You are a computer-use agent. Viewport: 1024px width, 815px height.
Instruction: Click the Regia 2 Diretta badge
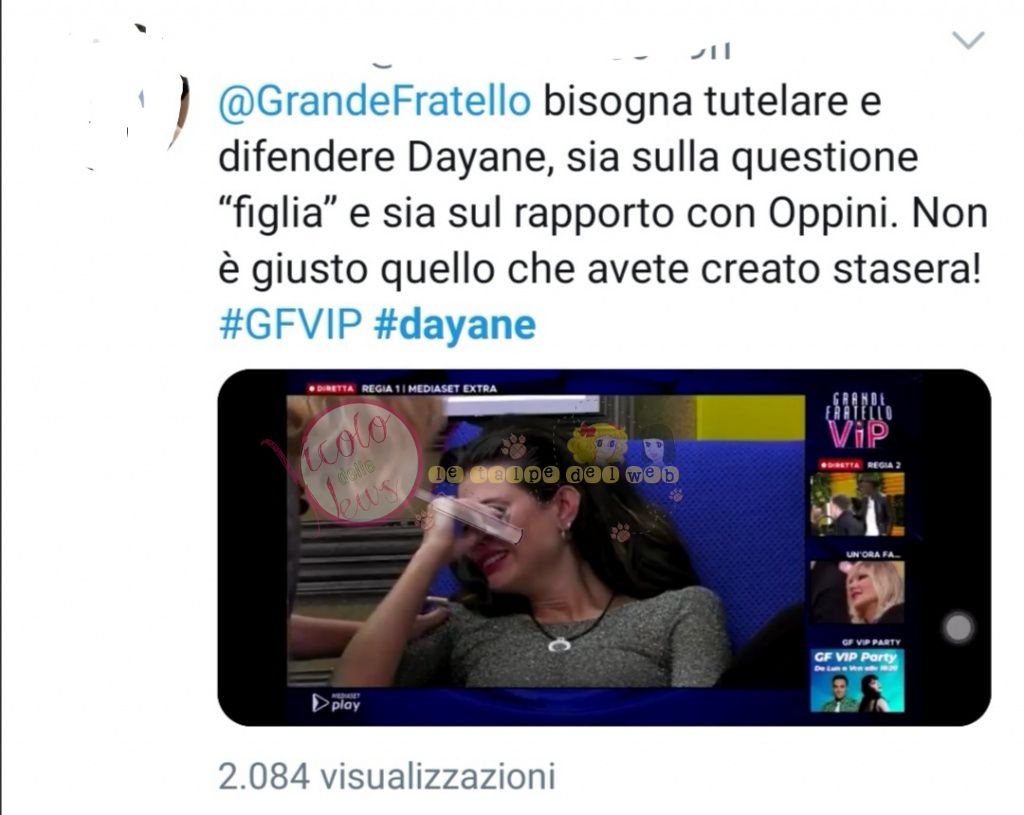point(840,465)
